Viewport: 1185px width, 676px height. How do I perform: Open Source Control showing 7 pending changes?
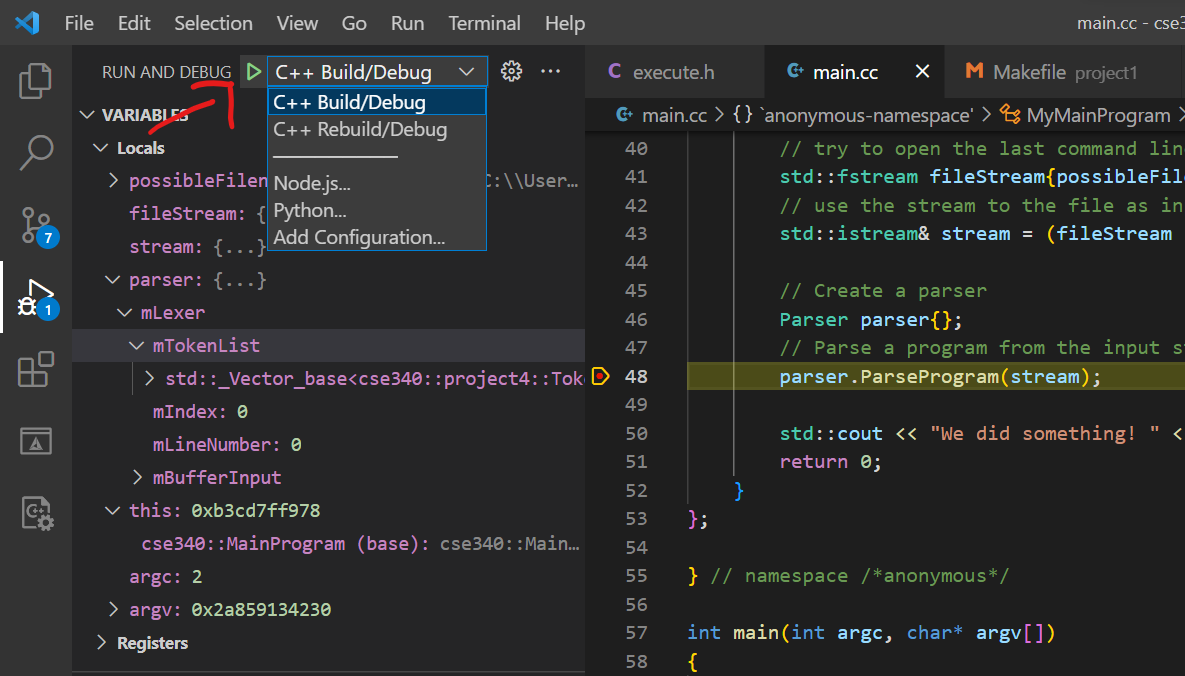(x=36, y=227)
